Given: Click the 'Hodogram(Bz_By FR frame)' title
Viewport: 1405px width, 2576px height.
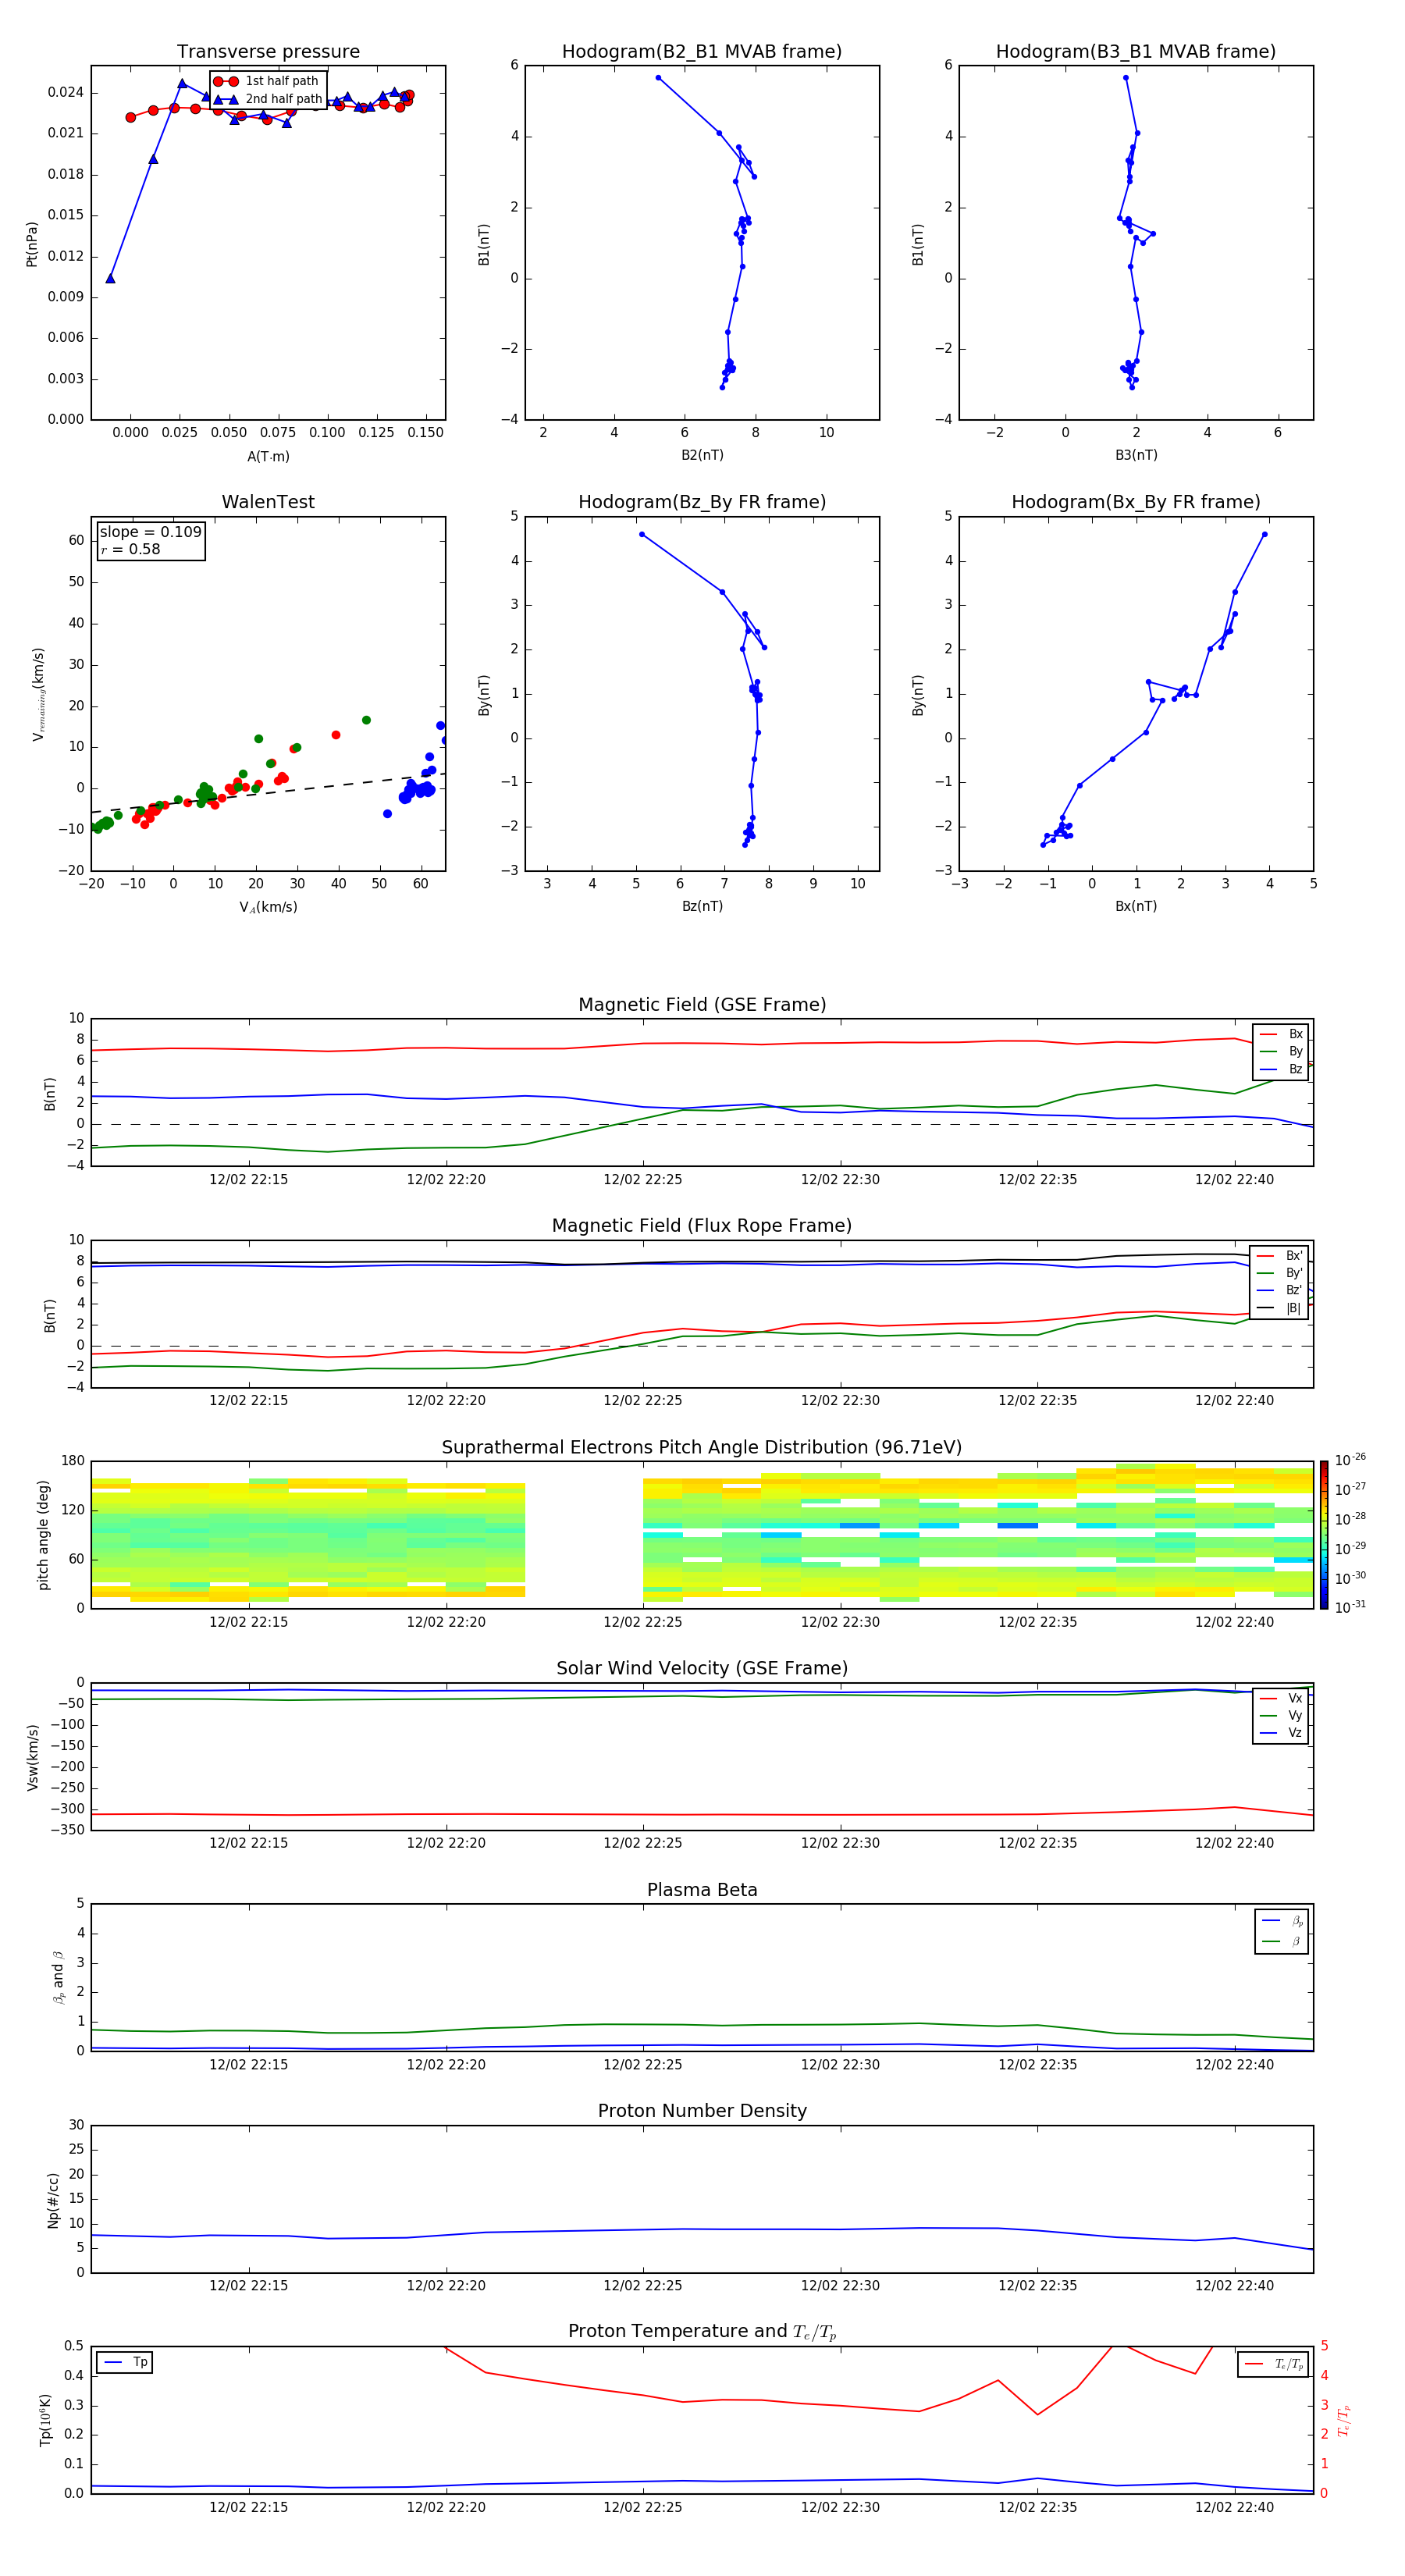Looking at the screenshot, I should pyautogui.click(x=702, y=502).
